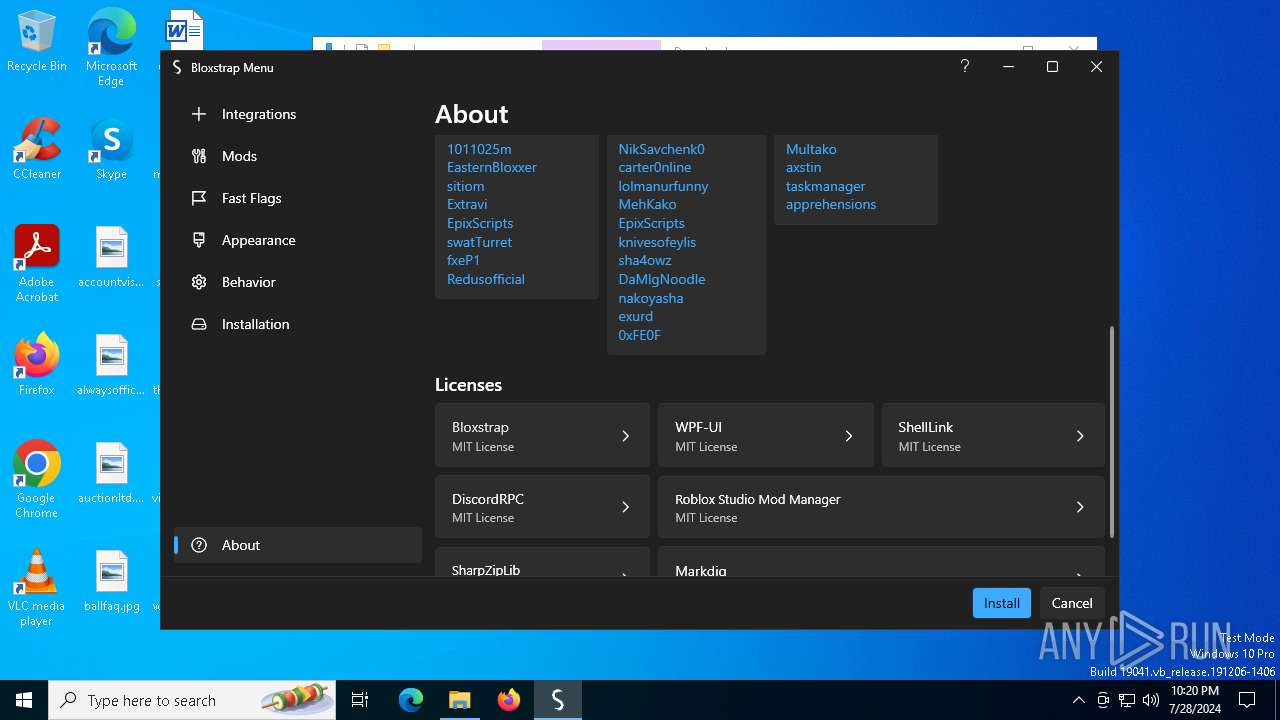Launch Microsoft Edge from desktop
The height and width of the screenshot is (720, 1280).
(111, 47)
